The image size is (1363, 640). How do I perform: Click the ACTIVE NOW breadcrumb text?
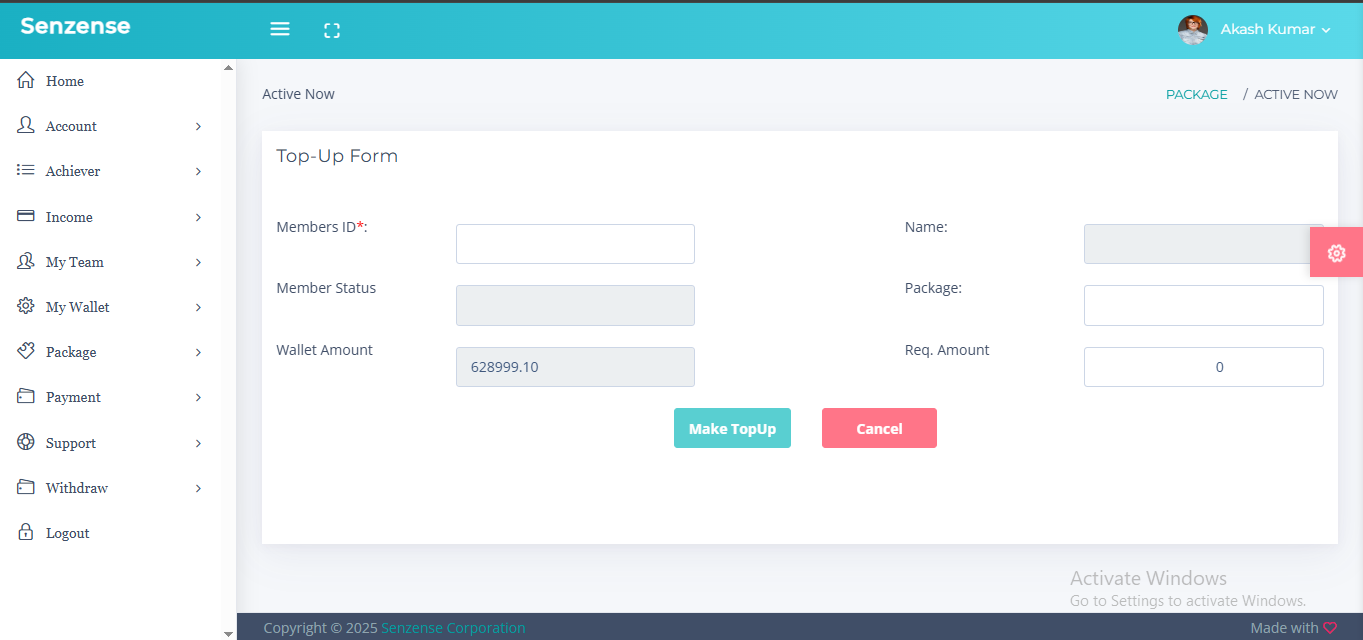(1296, 94)
